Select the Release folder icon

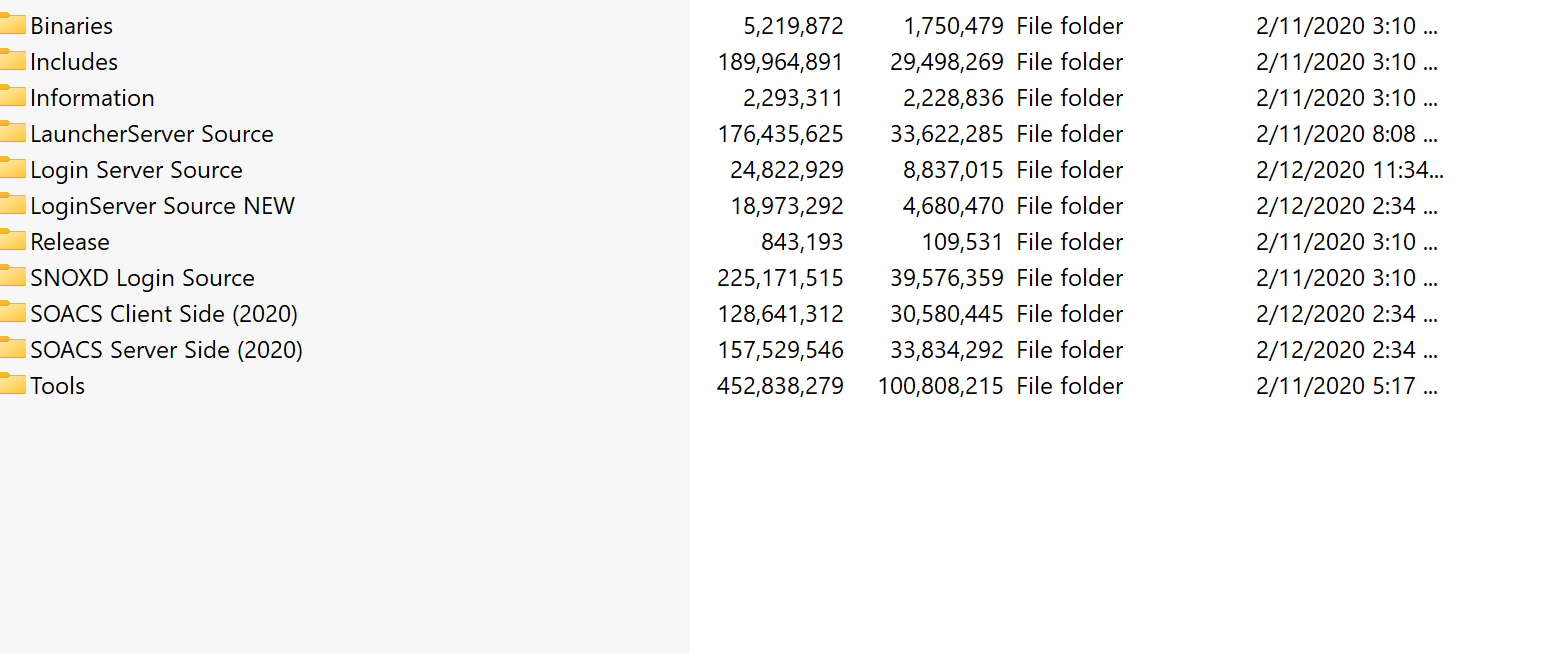(12, 242)
